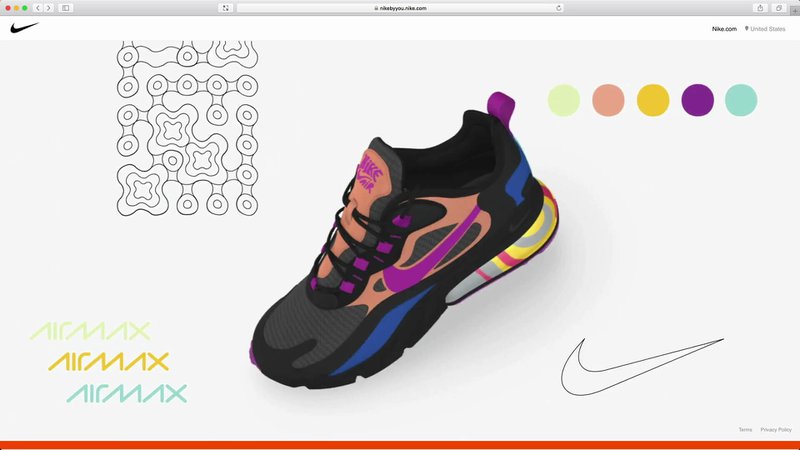Open a new tab with the plus button
Screen dimensions: 800x450
tap(795, 11)
